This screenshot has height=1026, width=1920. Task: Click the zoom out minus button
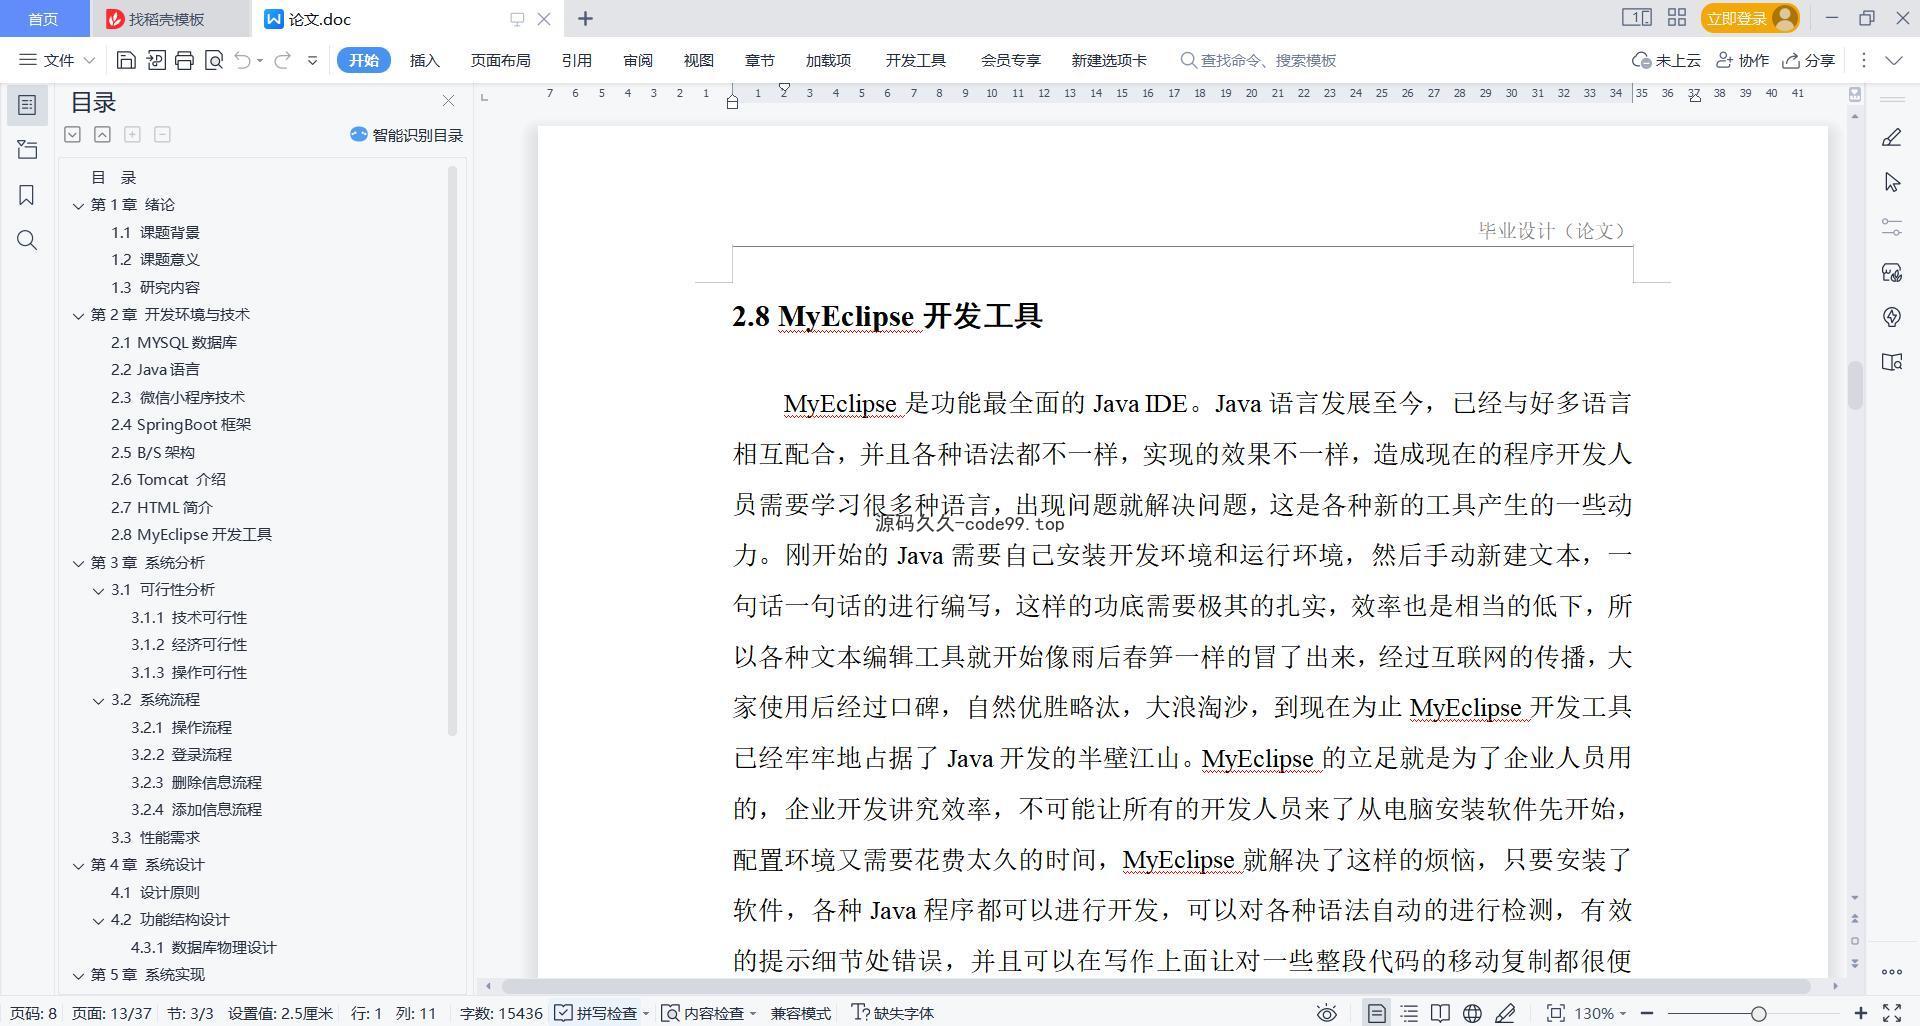[x=1647, y=1013]
